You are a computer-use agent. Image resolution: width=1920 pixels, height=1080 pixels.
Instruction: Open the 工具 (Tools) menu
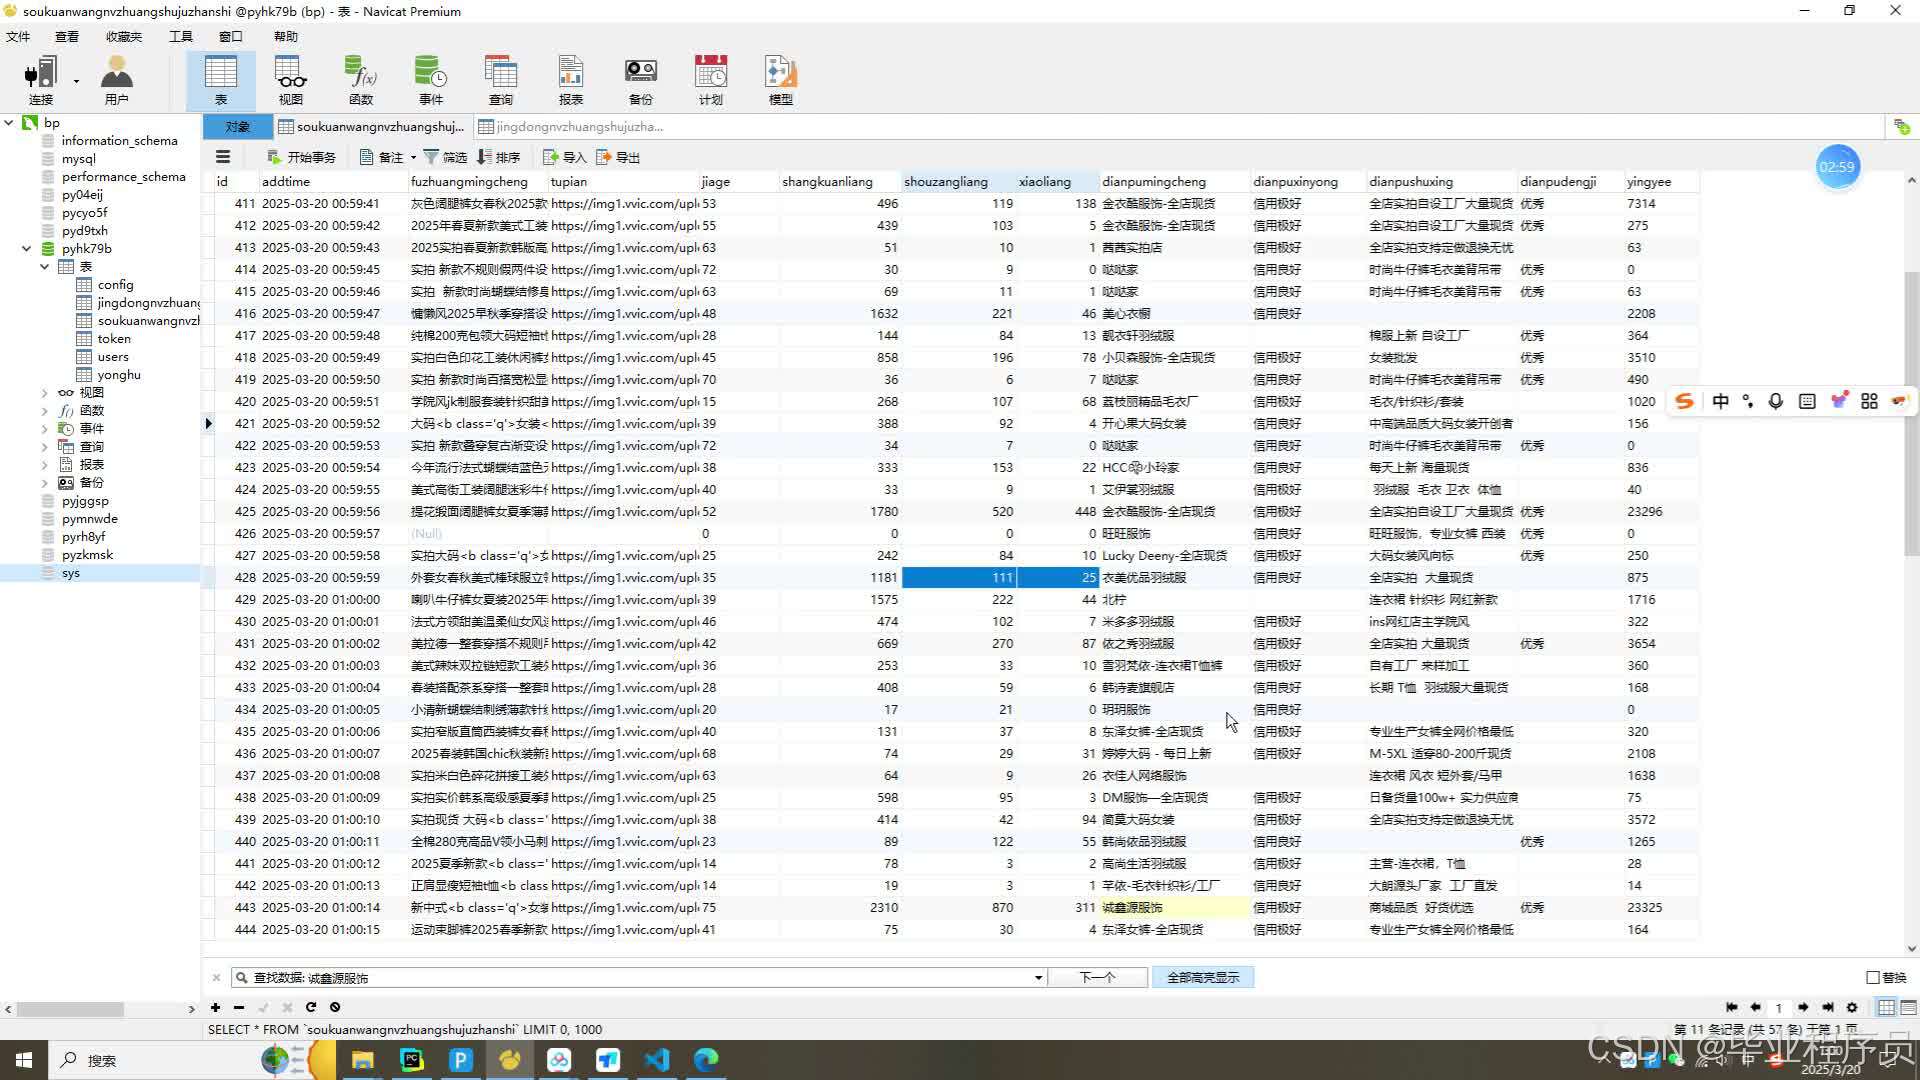(180, 36)
